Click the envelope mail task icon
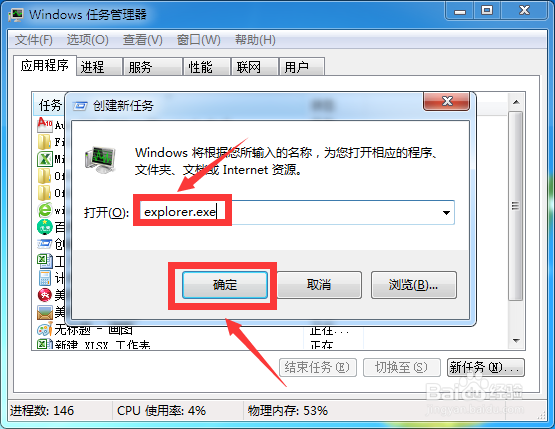This screenshot has width=555, height=429. pyautogui.click(x=45, y=312)
